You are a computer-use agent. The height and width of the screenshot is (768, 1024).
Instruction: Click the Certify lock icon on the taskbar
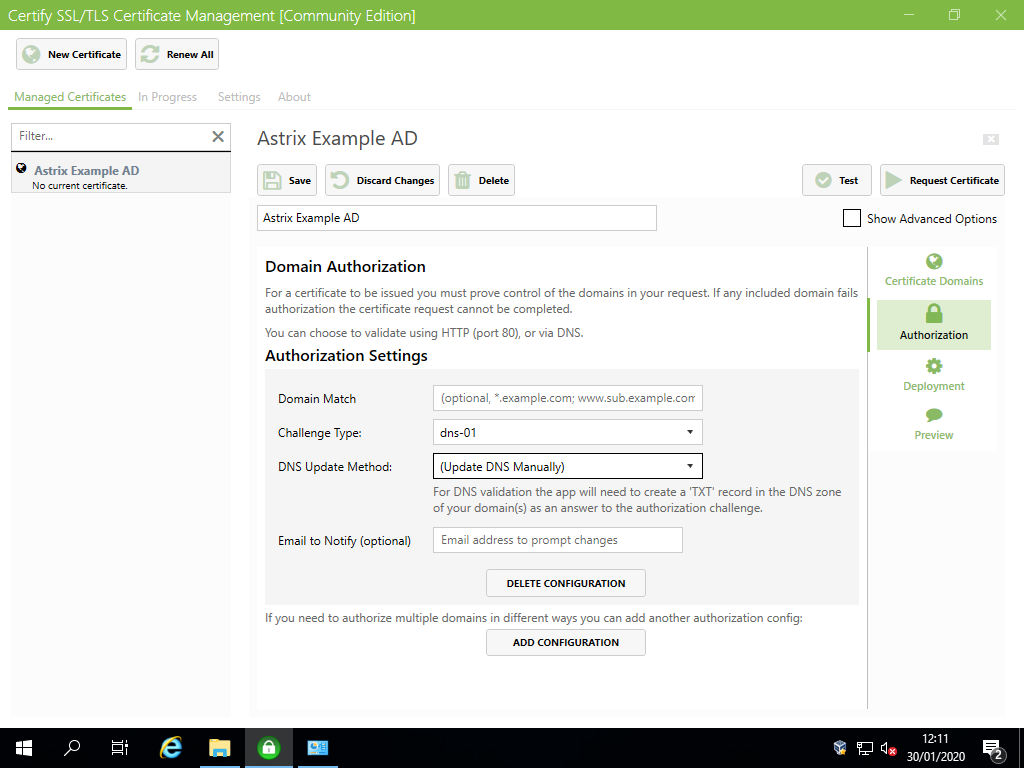[x=268, y=747]
